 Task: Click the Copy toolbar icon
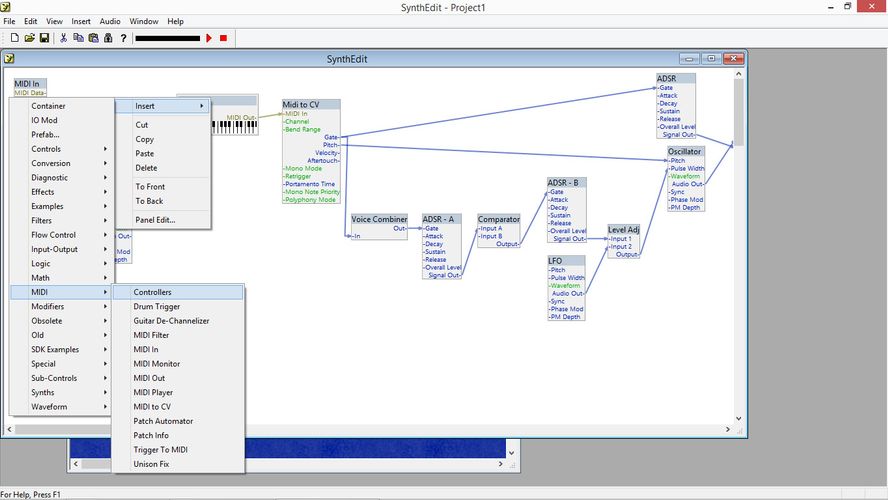(79, 38)
